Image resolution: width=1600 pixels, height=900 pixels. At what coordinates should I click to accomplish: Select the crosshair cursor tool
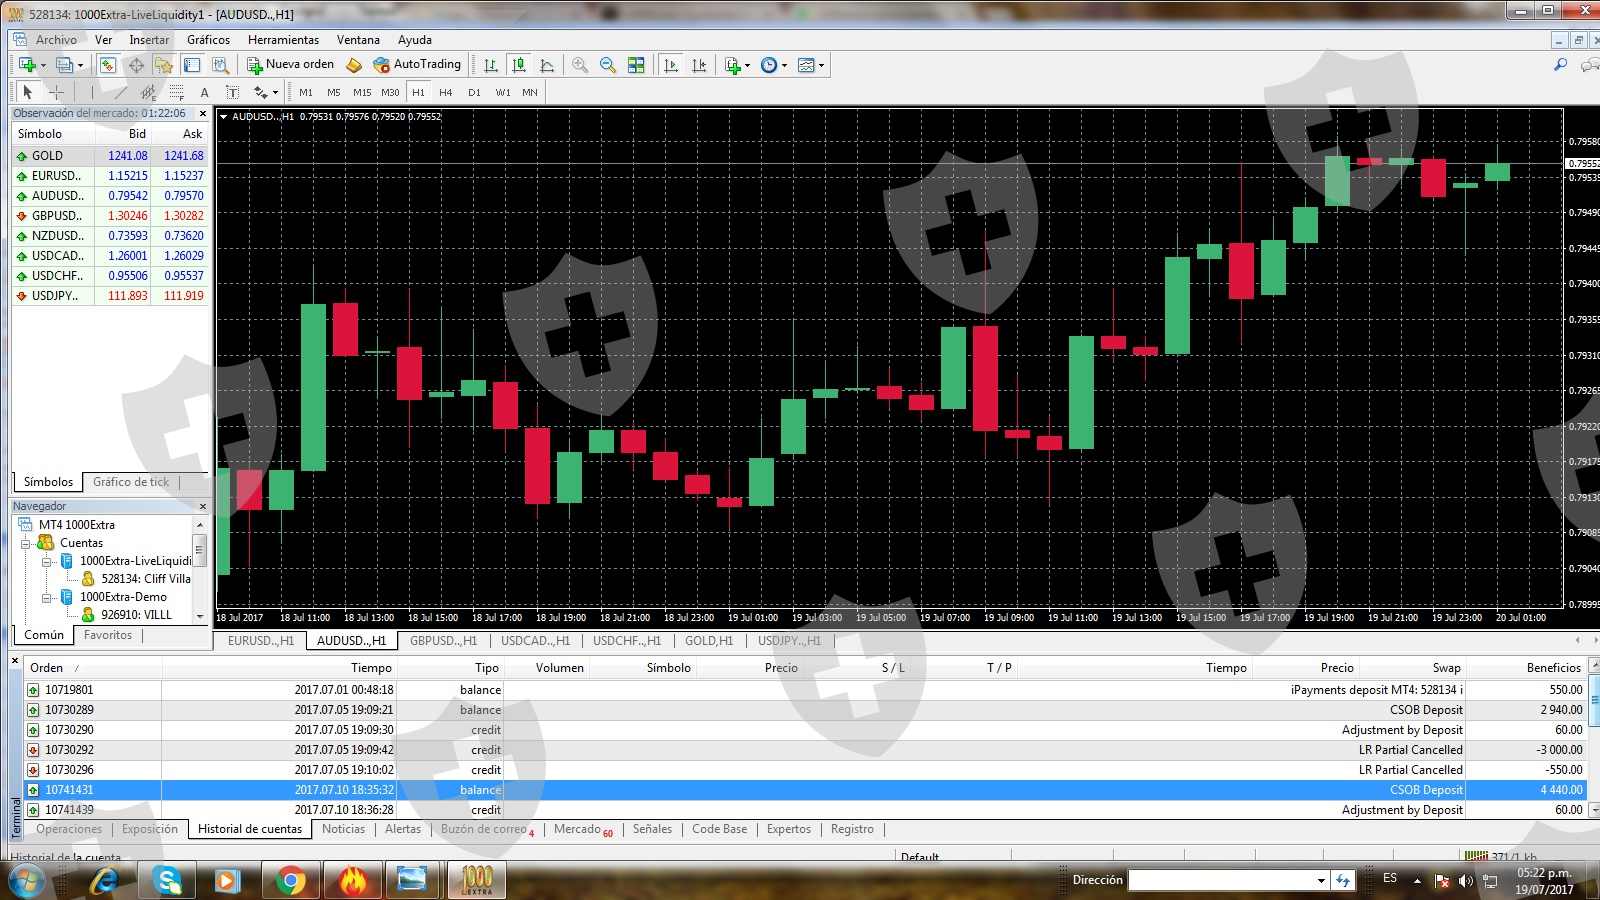pyautogui.click(x=57, y=92)
